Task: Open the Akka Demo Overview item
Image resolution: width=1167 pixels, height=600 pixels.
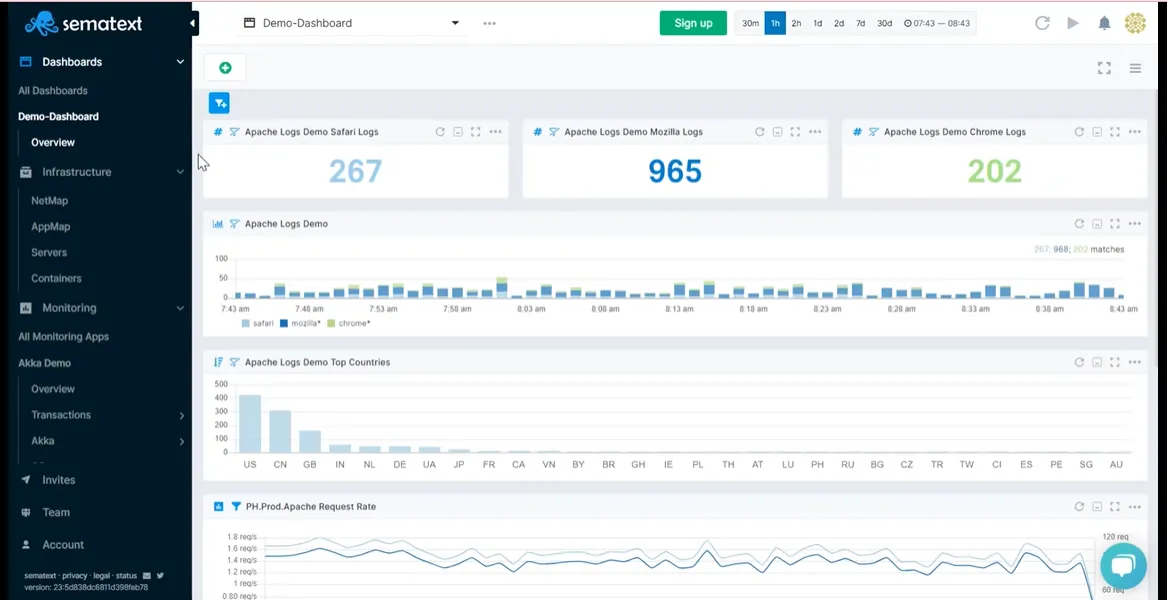Action: (x=53, y=389)
